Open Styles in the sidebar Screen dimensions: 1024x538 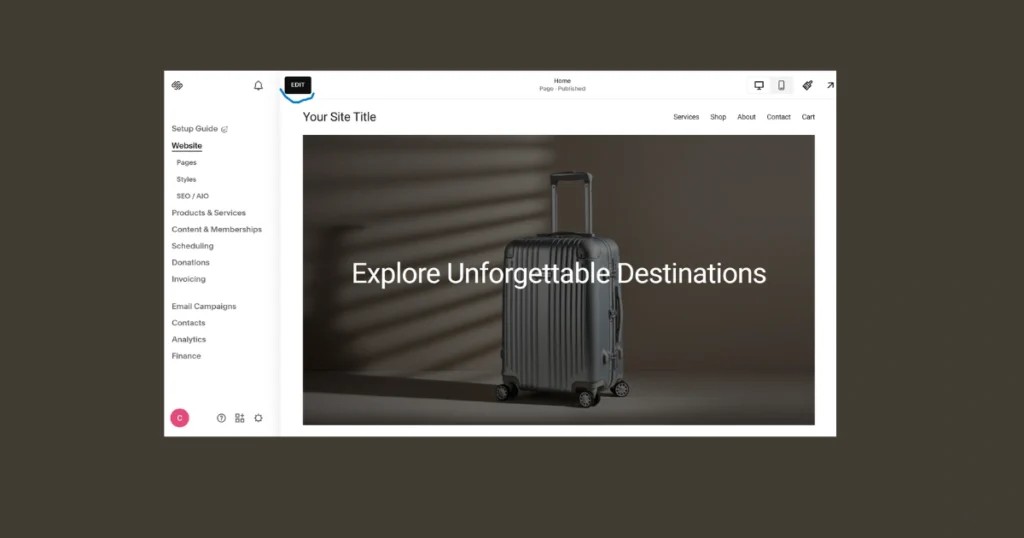(x=186, y=179)
